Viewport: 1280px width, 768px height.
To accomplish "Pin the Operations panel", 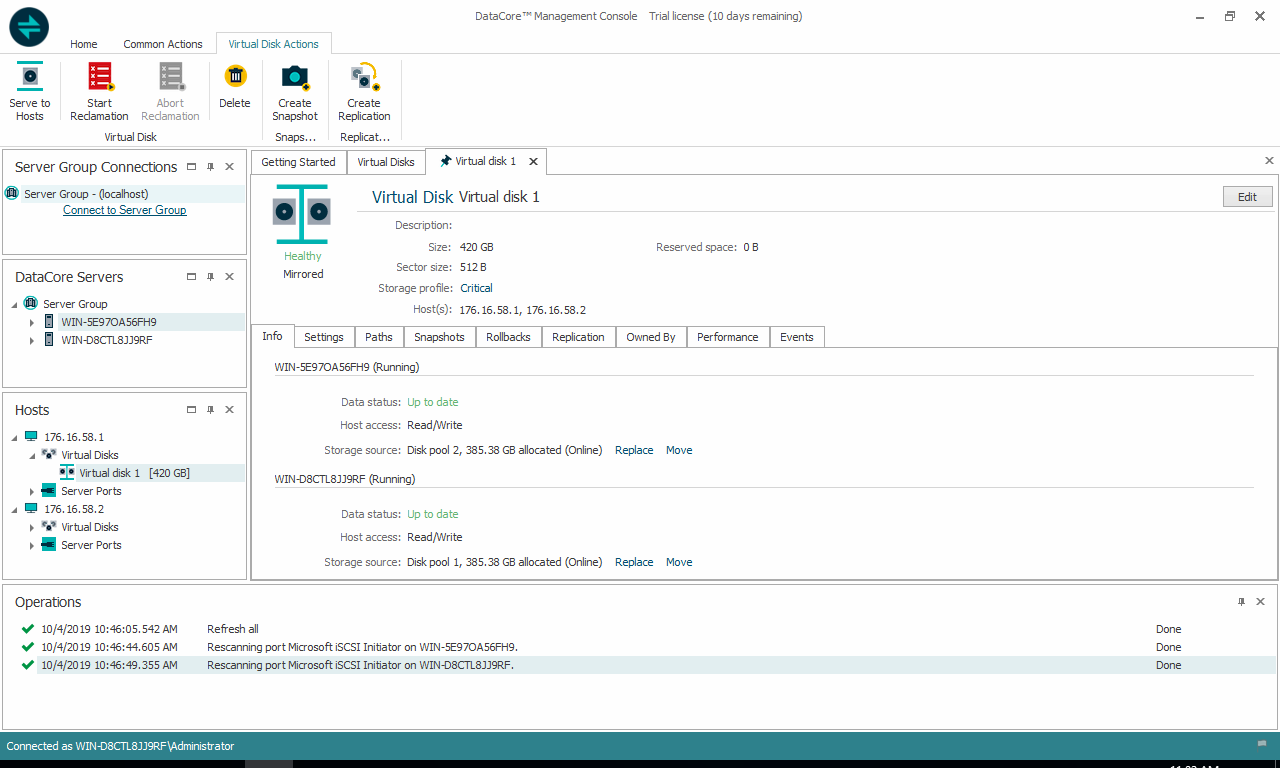I will point(1242,602).
